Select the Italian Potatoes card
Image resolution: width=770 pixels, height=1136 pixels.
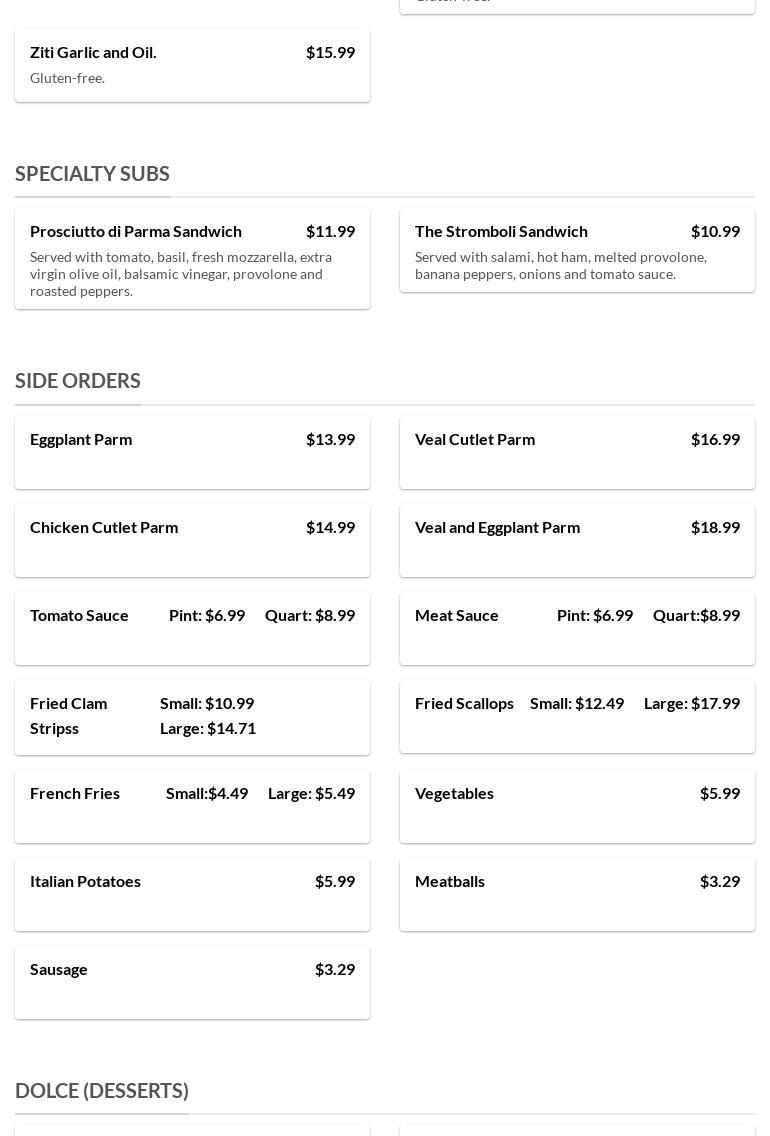click(x=192, y=894)
